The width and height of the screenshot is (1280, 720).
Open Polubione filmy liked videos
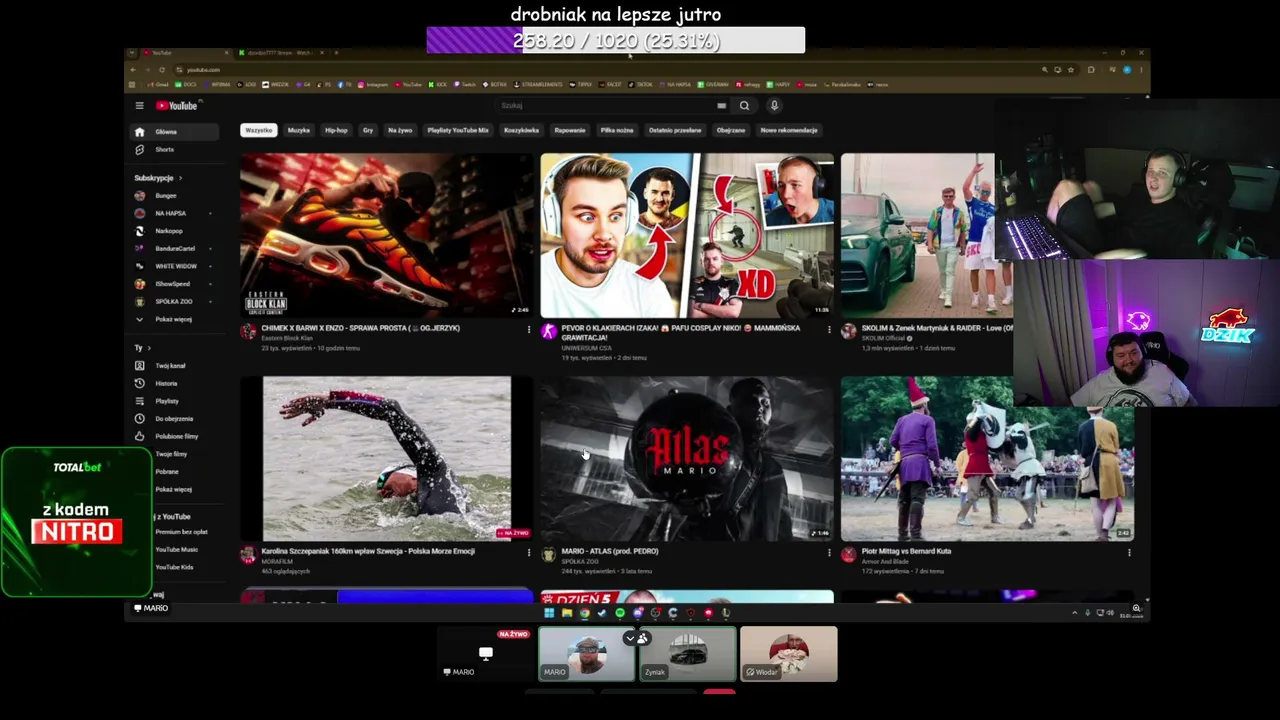pyautogui.click(x=176, y=436)
